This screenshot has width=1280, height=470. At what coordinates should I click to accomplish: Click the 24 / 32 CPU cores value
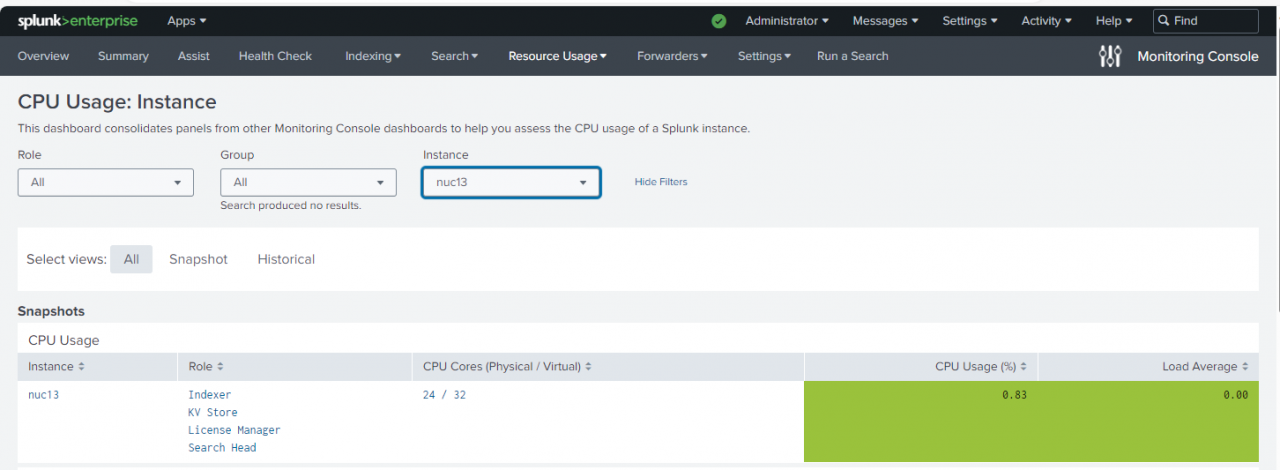(x=444, y=395)
